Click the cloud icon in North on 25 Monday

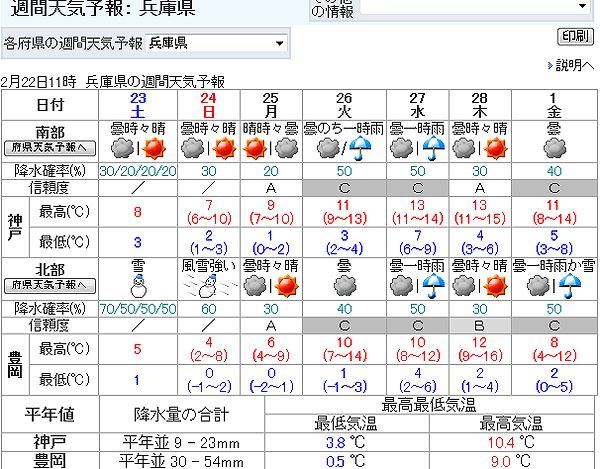point(254,286)
